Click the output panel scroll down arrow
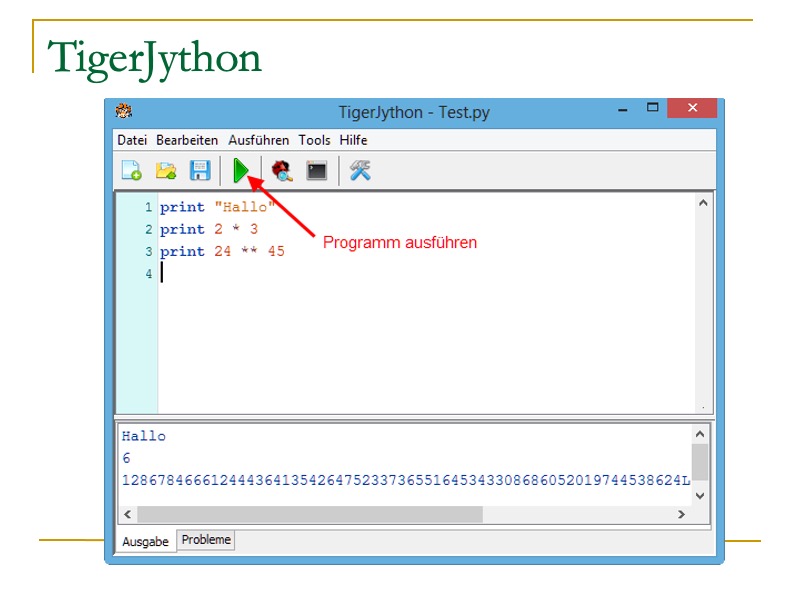The width and height of the screenshot is (800, 600). (x=700, y=495)
